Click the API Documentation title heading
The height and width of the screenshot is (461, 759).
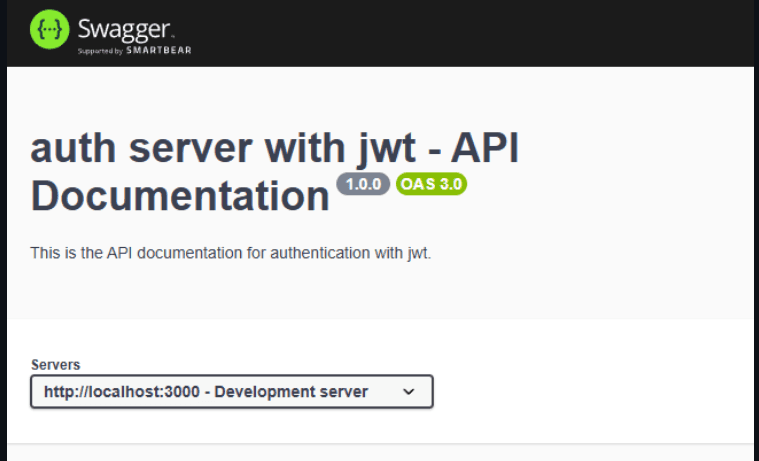pyautogui.click(x=274, y=171)
